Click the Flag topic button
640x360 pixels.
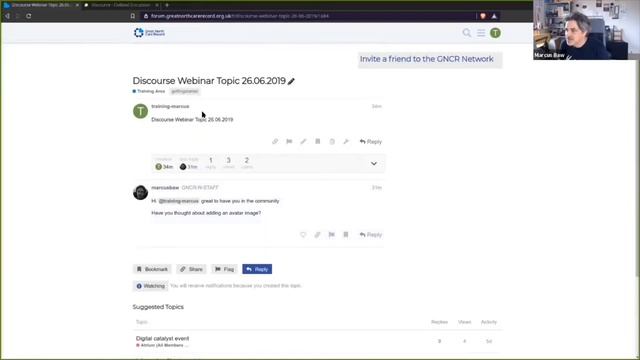[x=224, y=269]
